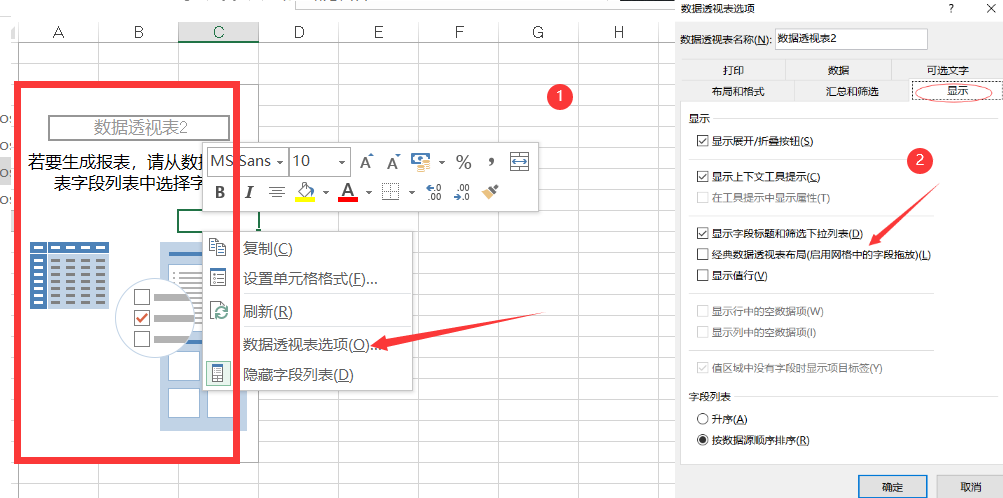1003x498 pixels.
Task: Click the borders icon in mini toolbar
Action: pyautogui.click(x=391, y=192)
